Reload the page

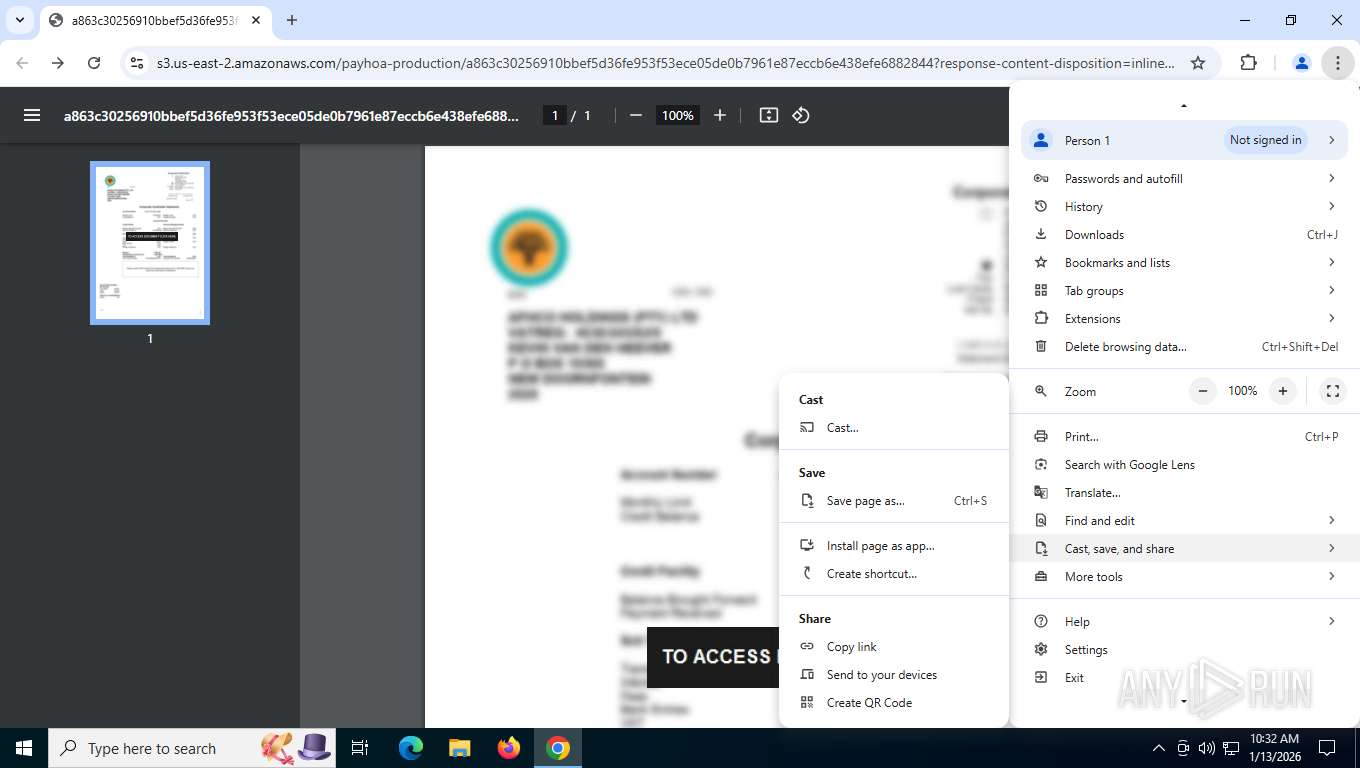[94, 63]
